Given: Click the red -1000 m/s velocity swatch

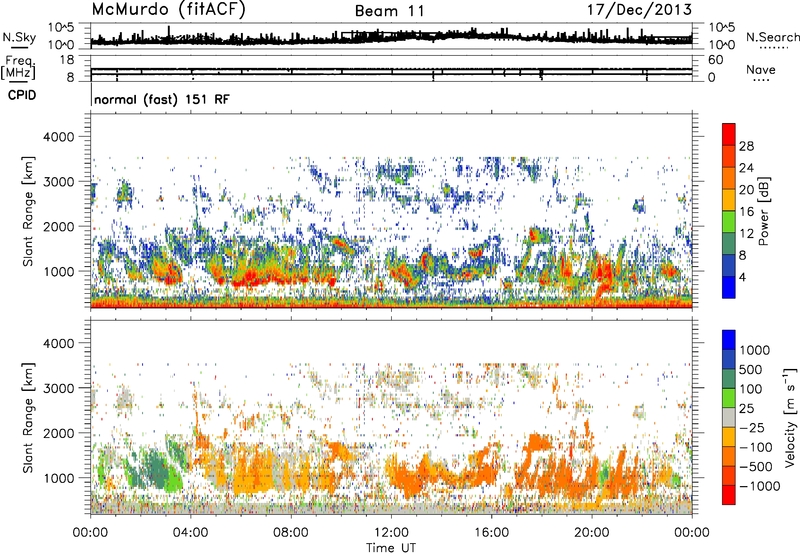Looking at the screenshot, I should 729,495.
